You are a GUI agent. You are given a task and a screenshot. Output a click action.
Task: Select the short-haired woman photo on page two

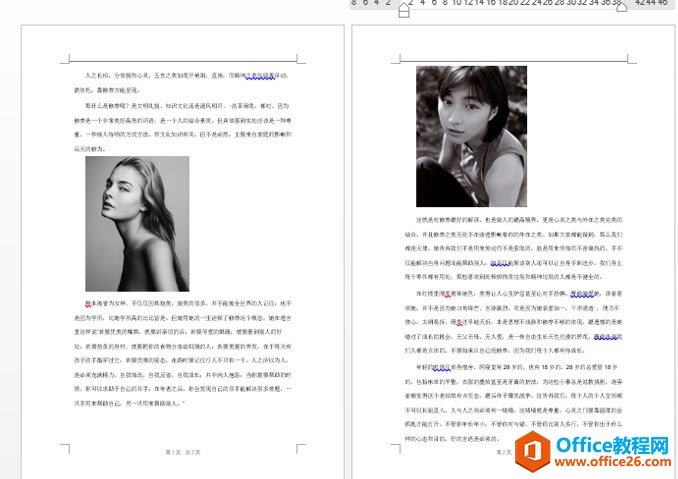point(471,136)
